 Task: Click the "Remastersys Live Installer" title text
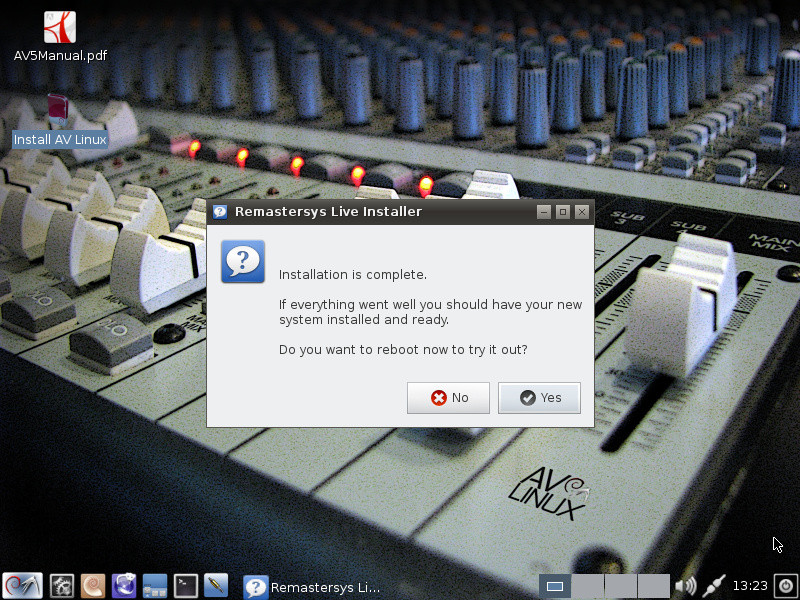click(328, 212)
